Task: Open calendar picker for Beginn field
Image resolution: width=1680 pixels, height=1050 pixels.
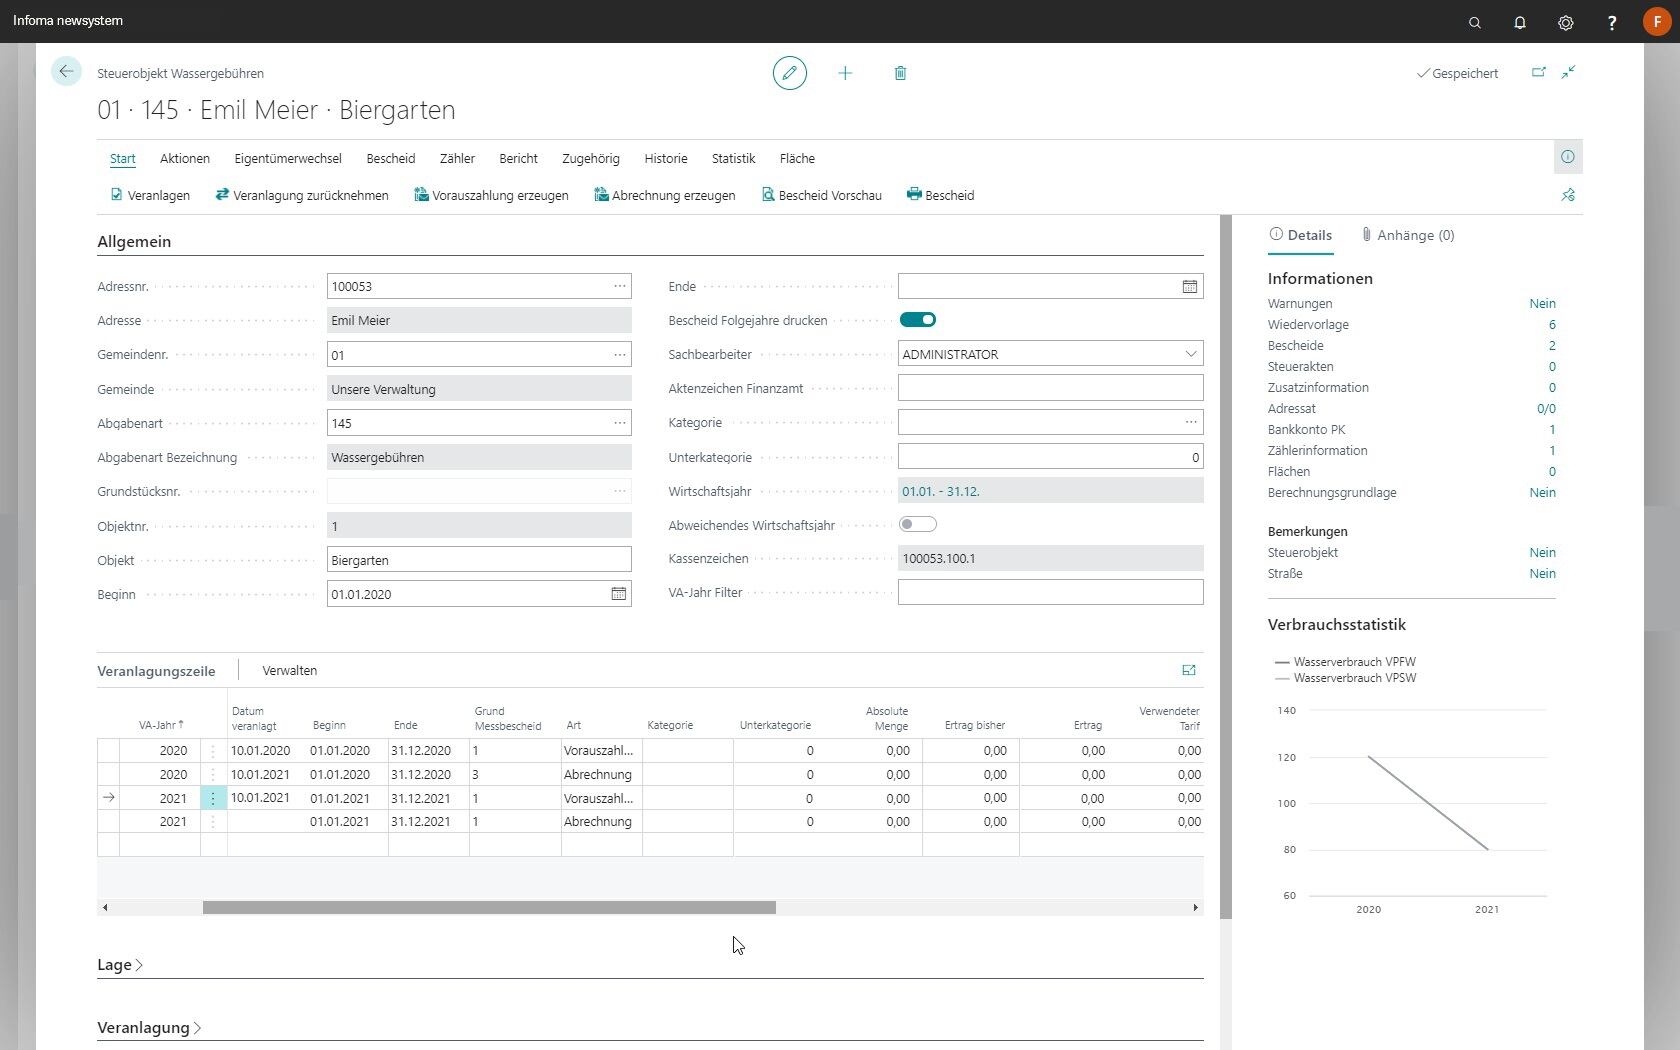Action: (618, 594)
